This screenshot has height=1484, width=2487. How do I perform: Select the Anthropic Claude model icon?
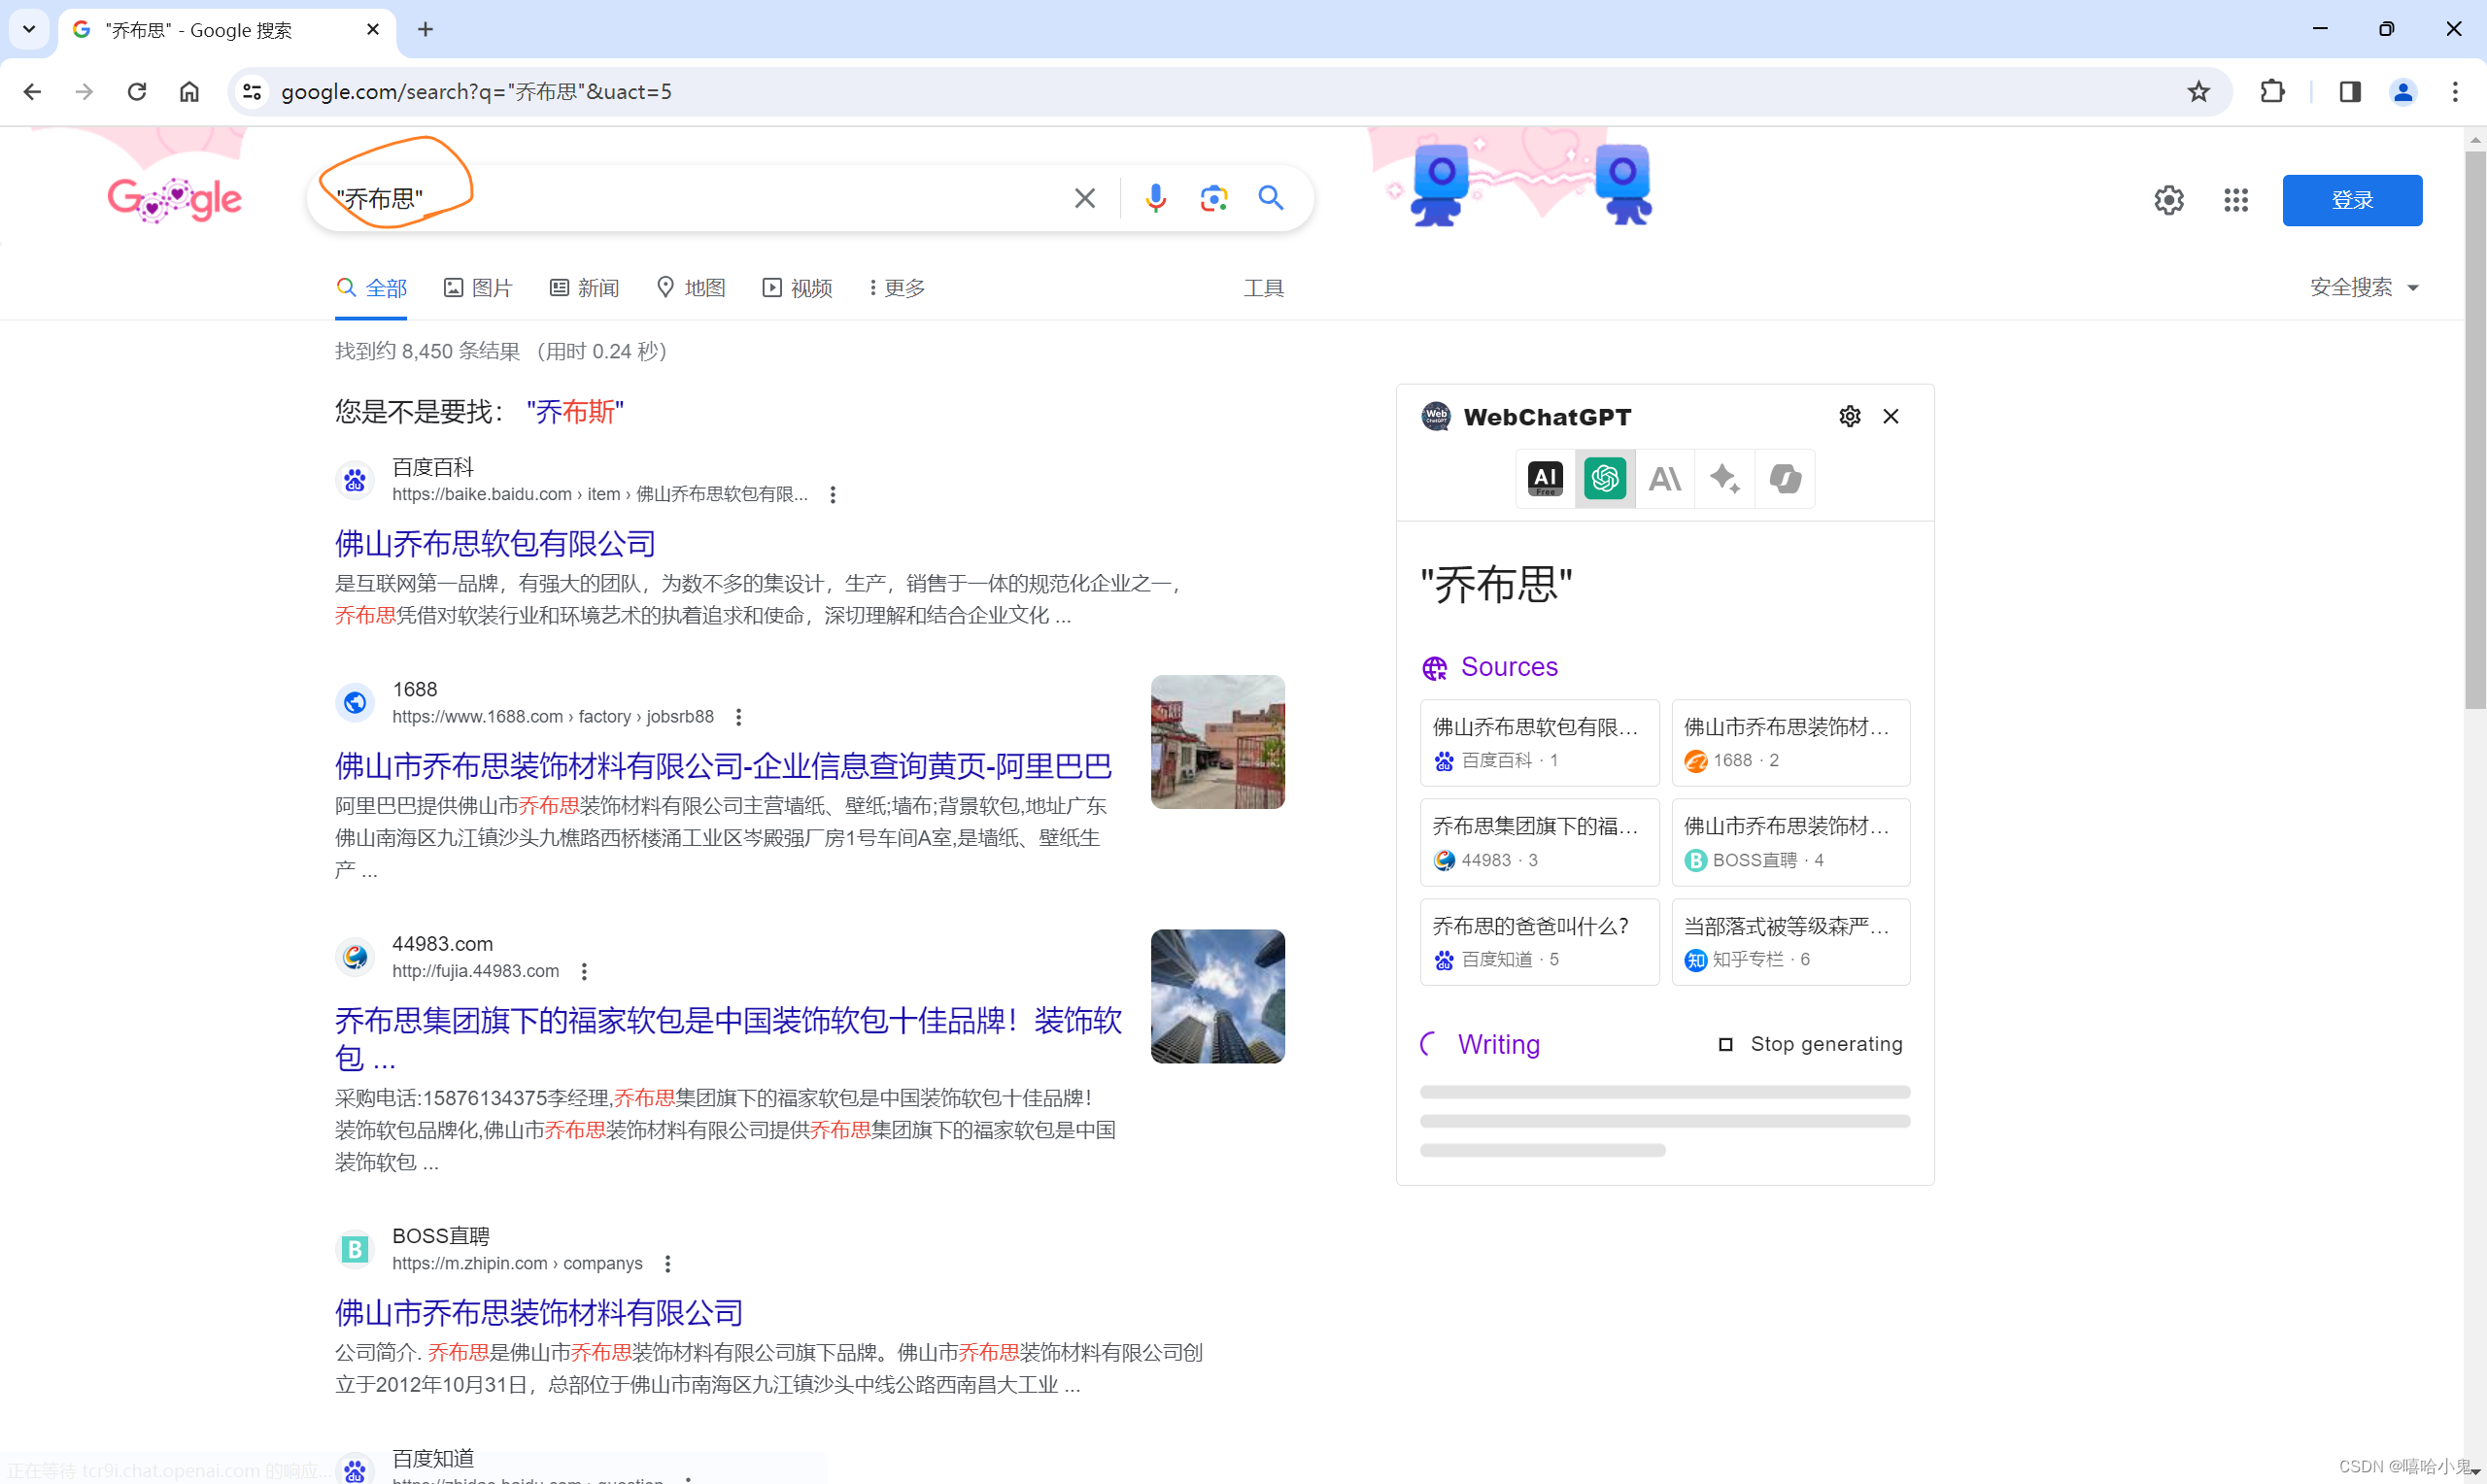tap(1665, 479)
